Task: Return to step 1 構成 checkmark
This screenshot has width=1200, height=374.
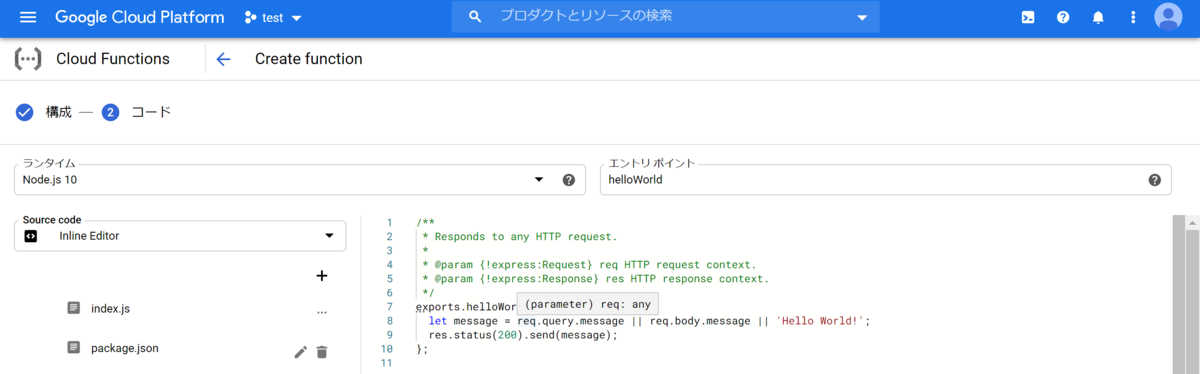Action: (x=25, y=112)
